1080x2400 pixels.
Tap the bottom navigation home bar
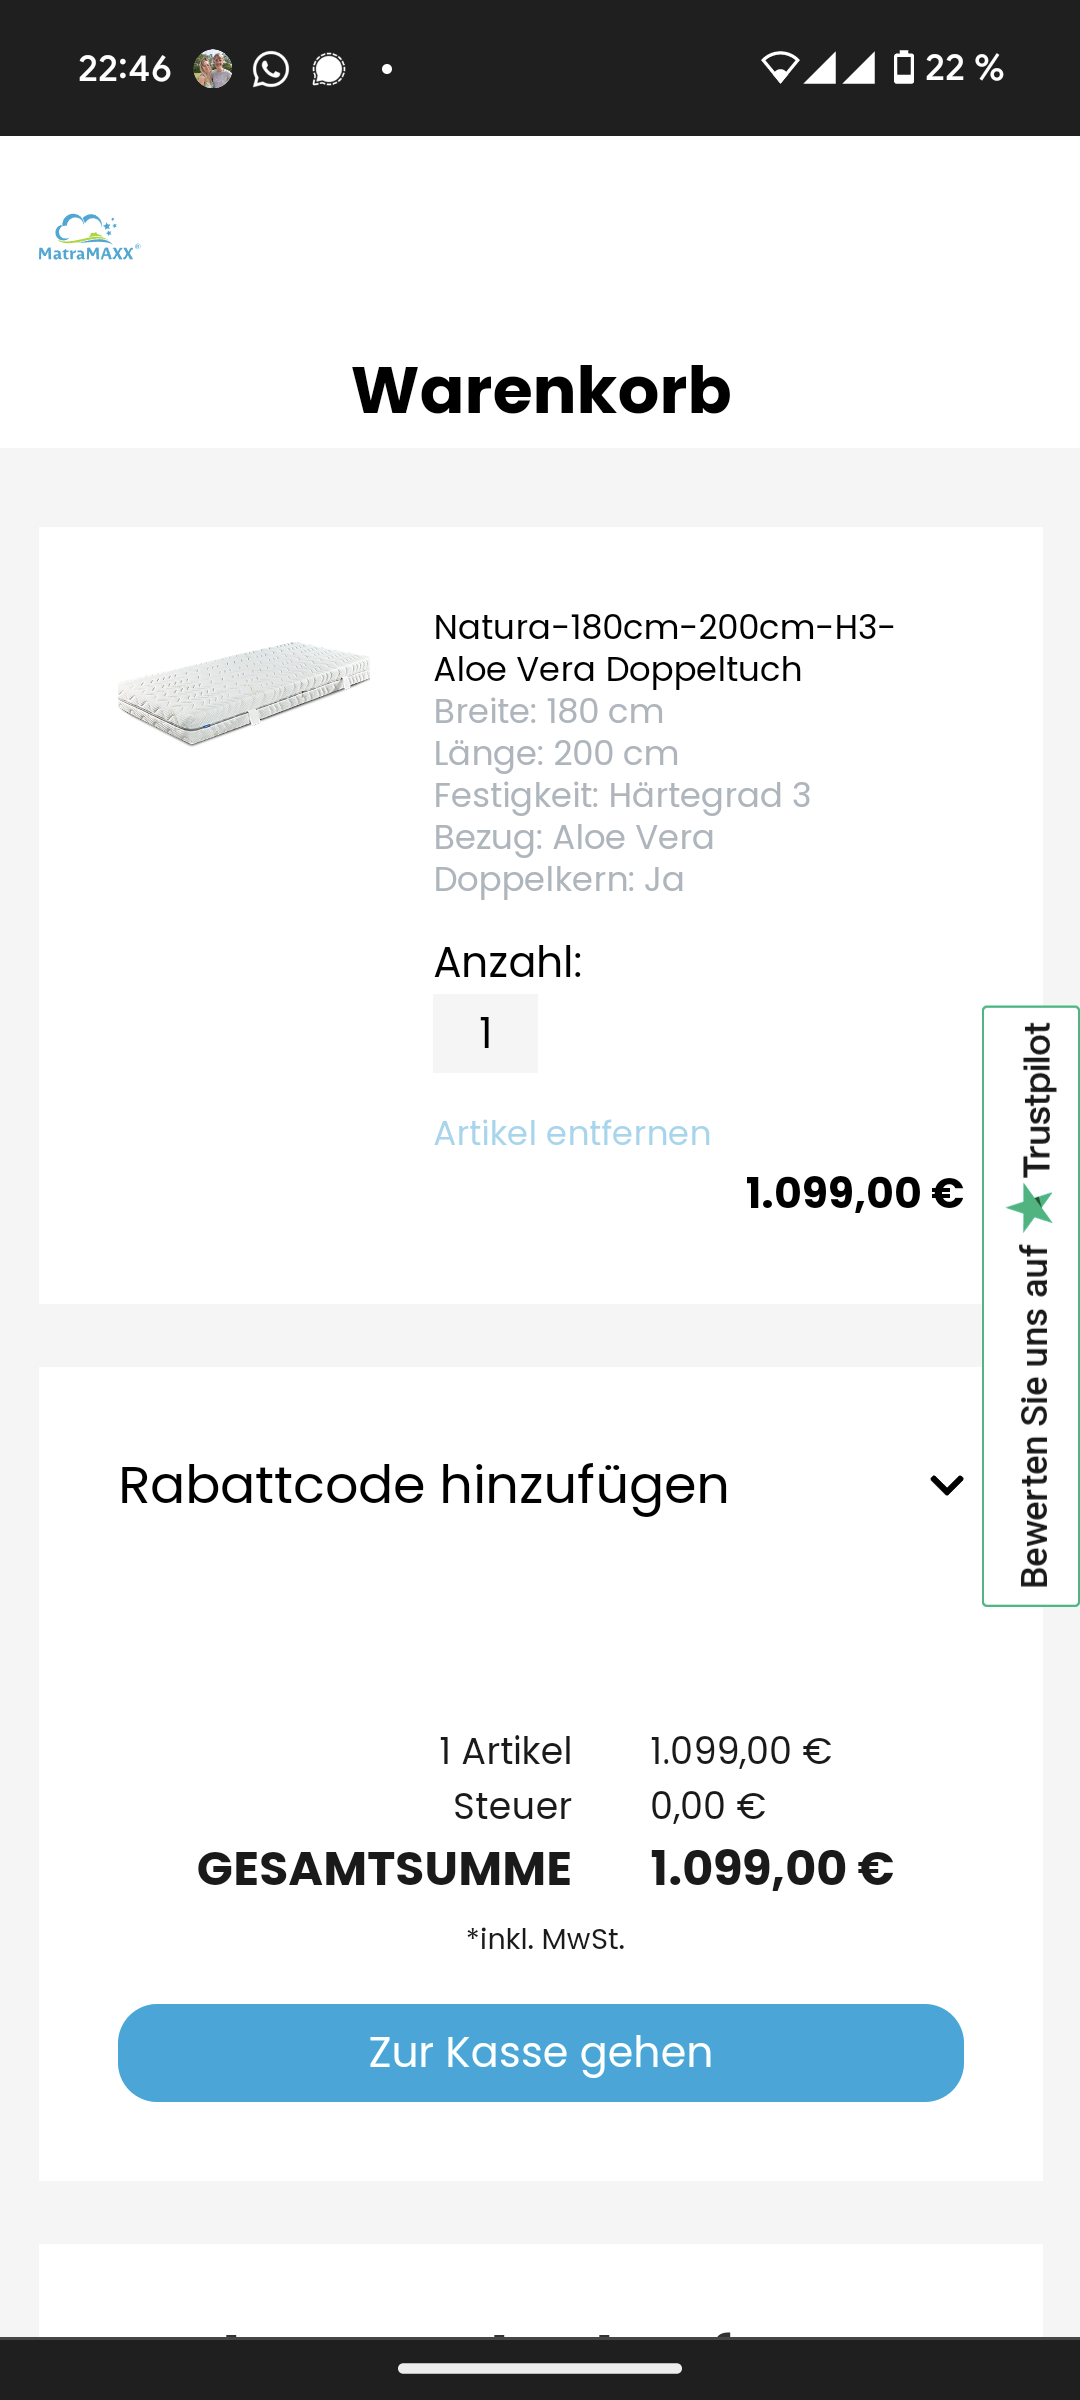pos(540,2368)
